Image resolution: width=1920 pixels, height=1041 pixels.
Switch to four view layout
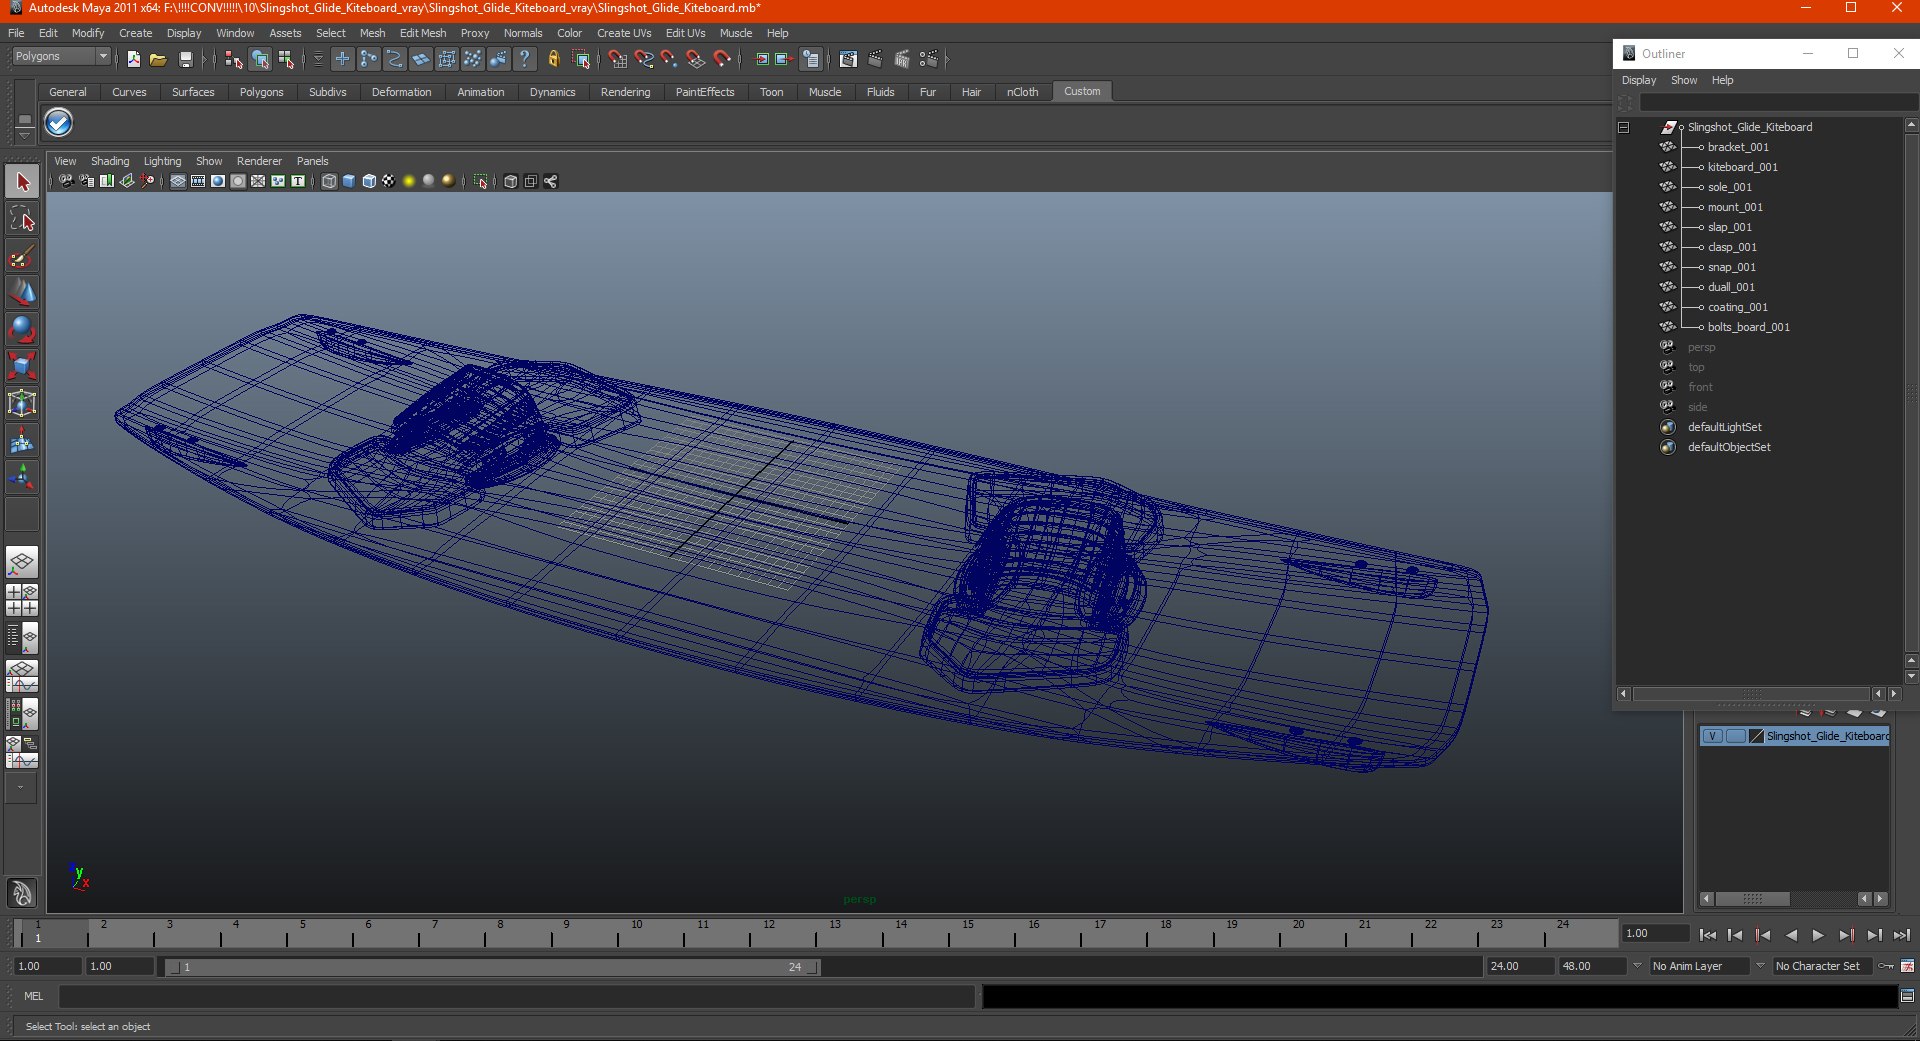22,600
